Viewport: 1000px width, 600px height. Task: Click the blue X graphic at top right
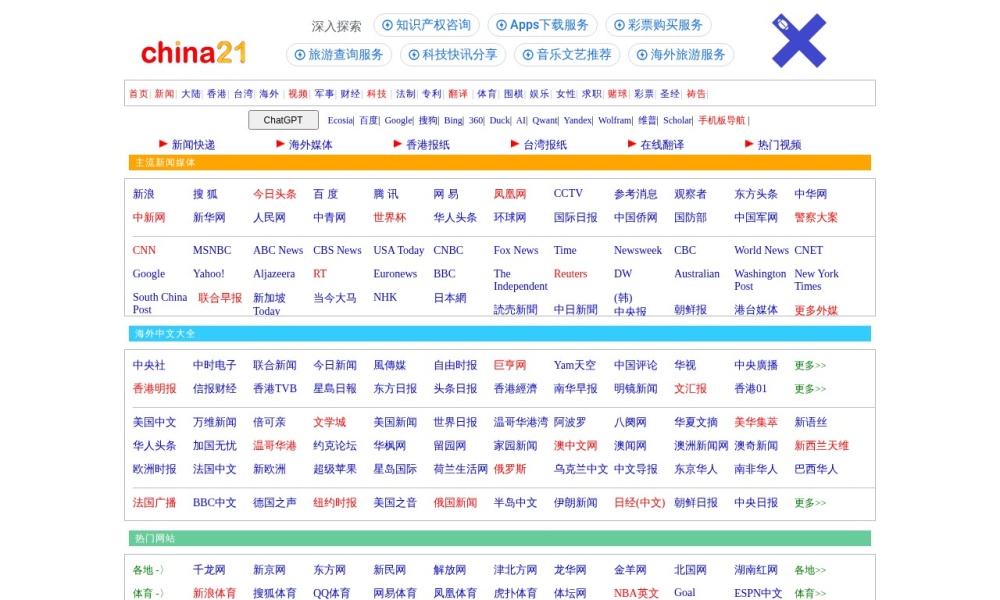coord(798,41)
